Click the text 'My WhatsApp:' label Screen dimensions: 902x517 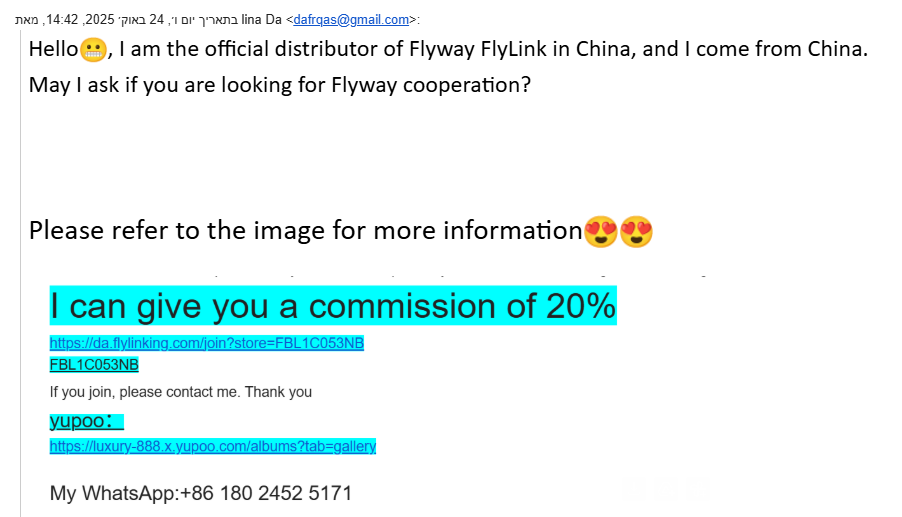tap(114, 493)
